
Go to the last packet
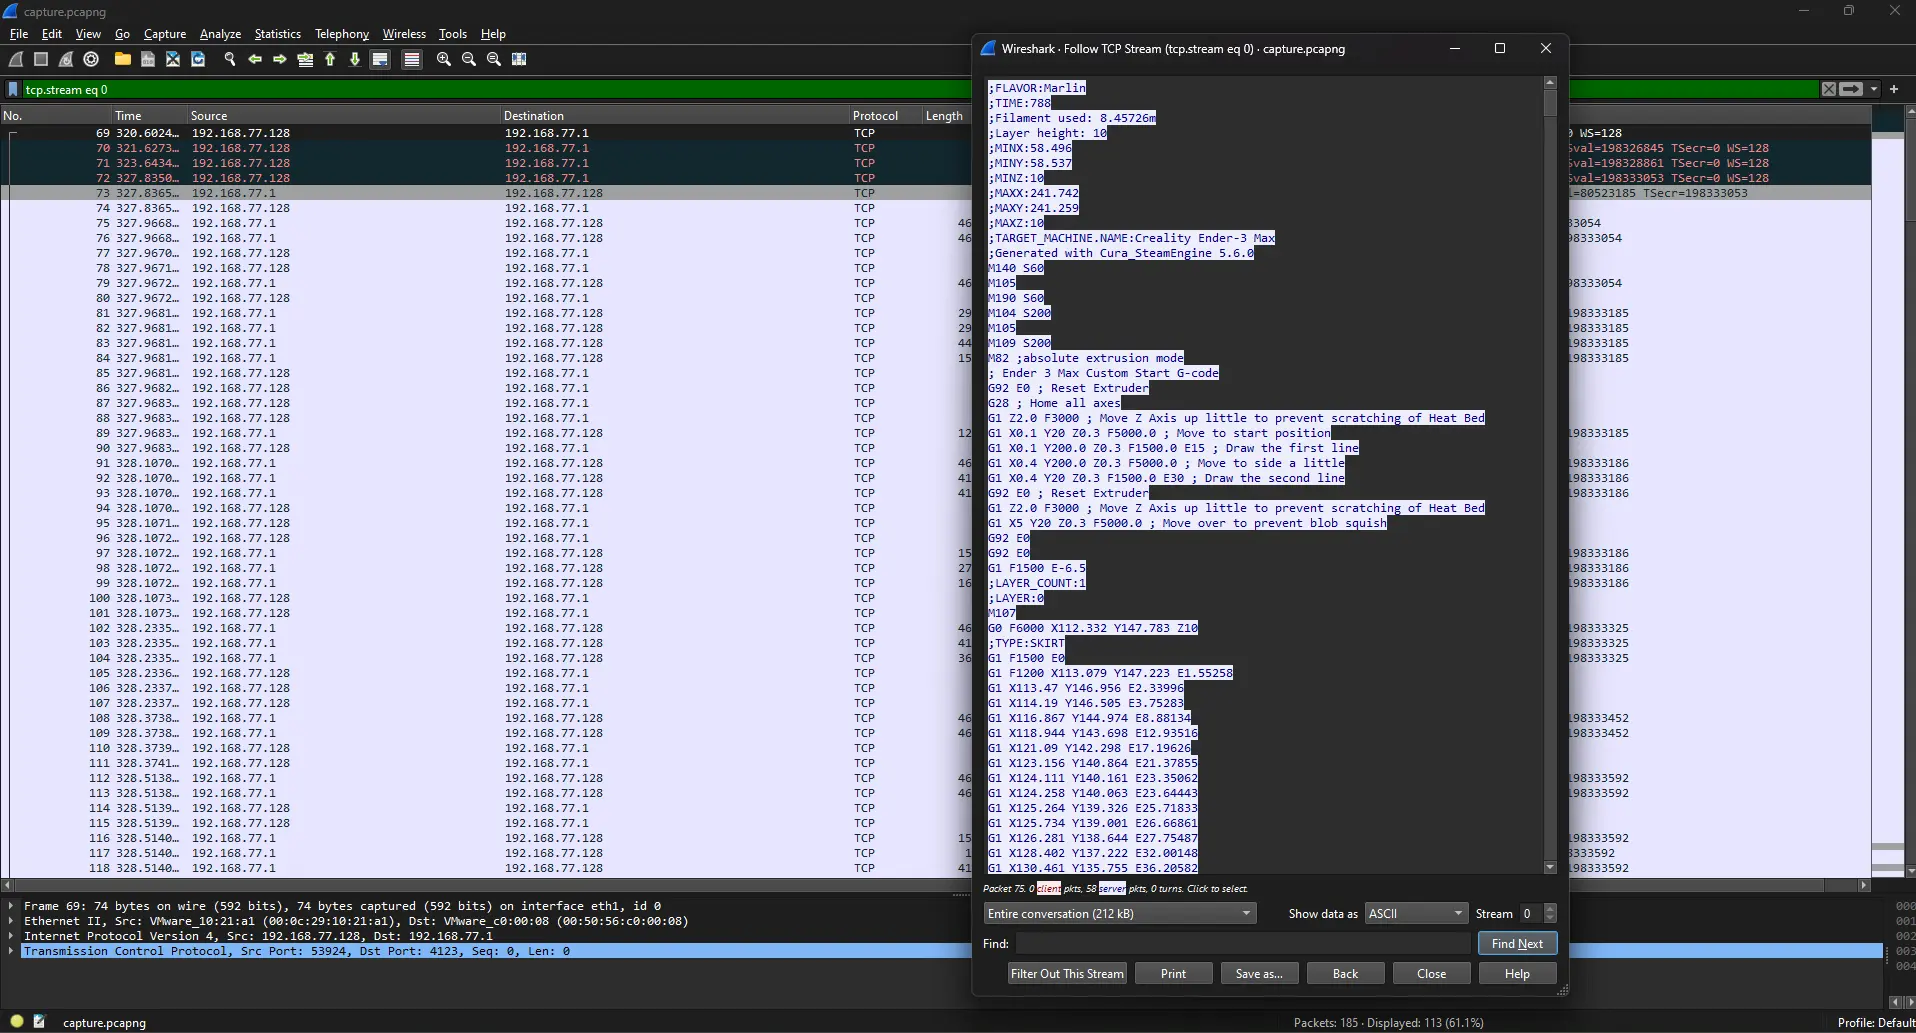click(355, 59)
